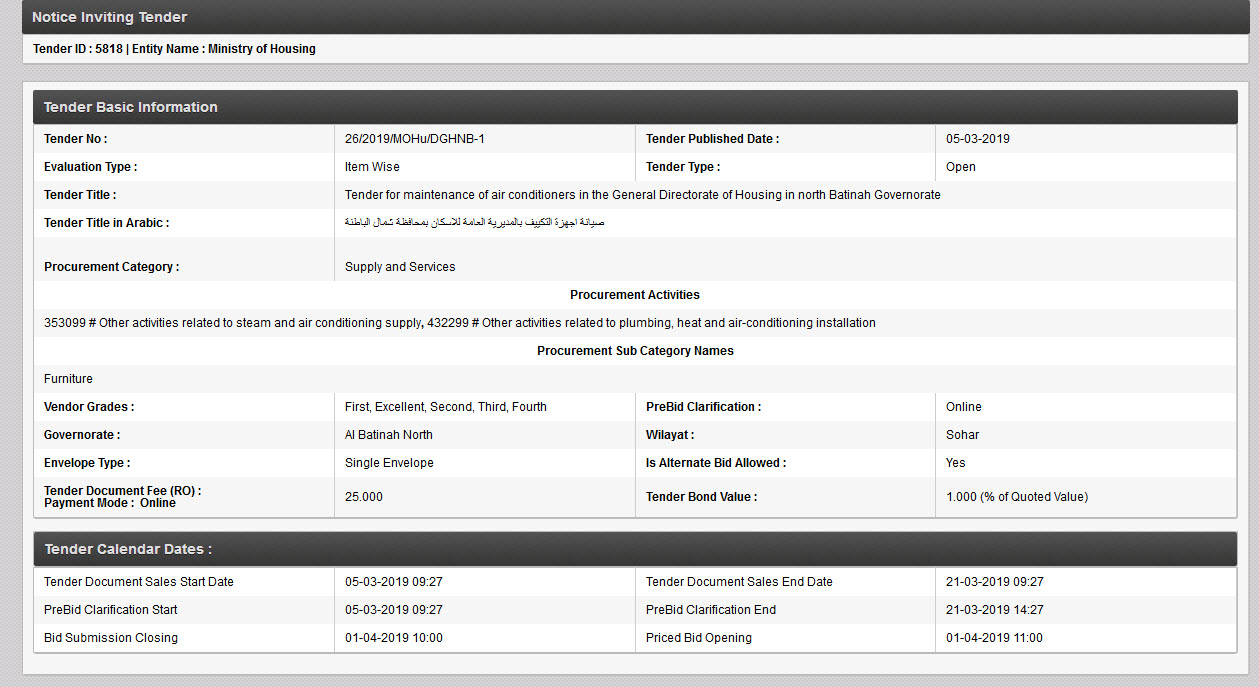Click the Tender Type value Open
1259x687 pixels.
pyautogui.click(x=960, y=167)
